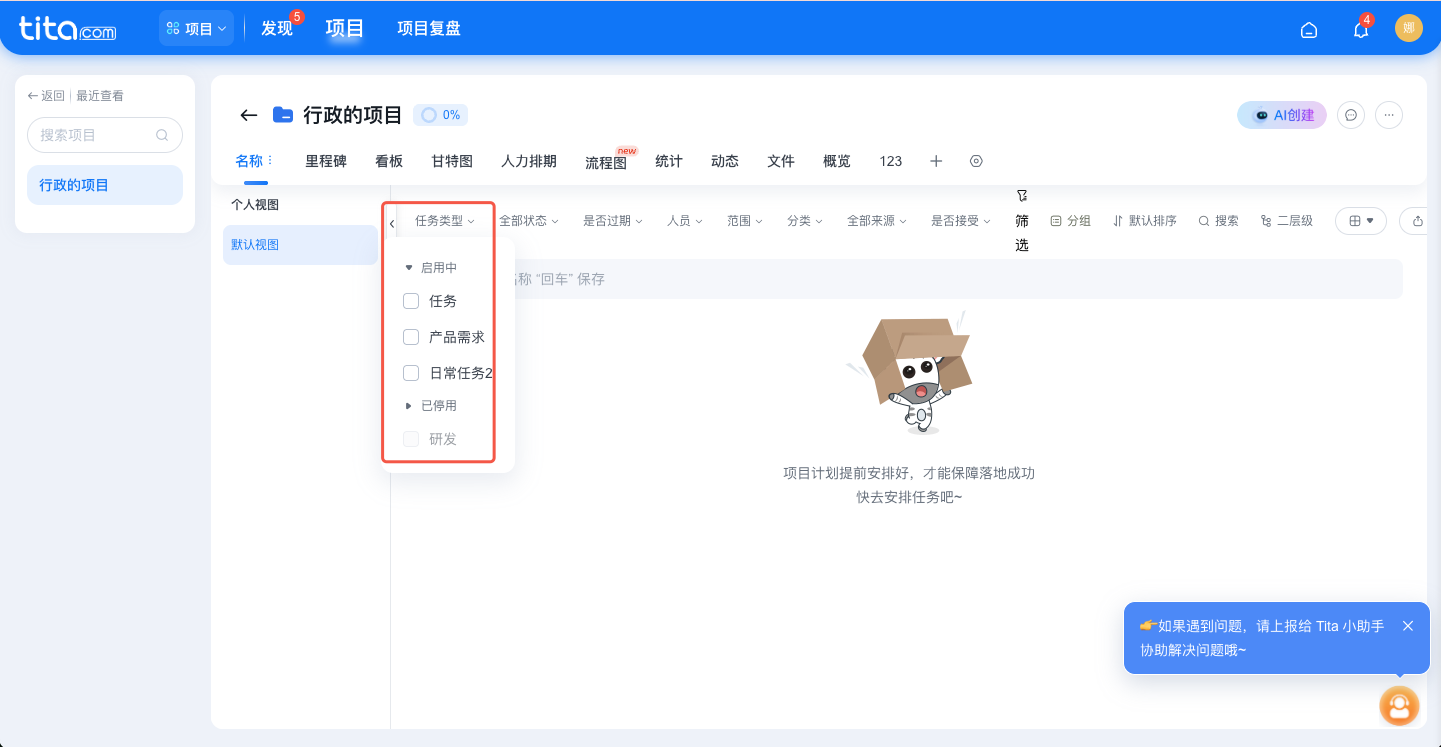
Task: Click the notification bell icon
Action: (1360, 29)
